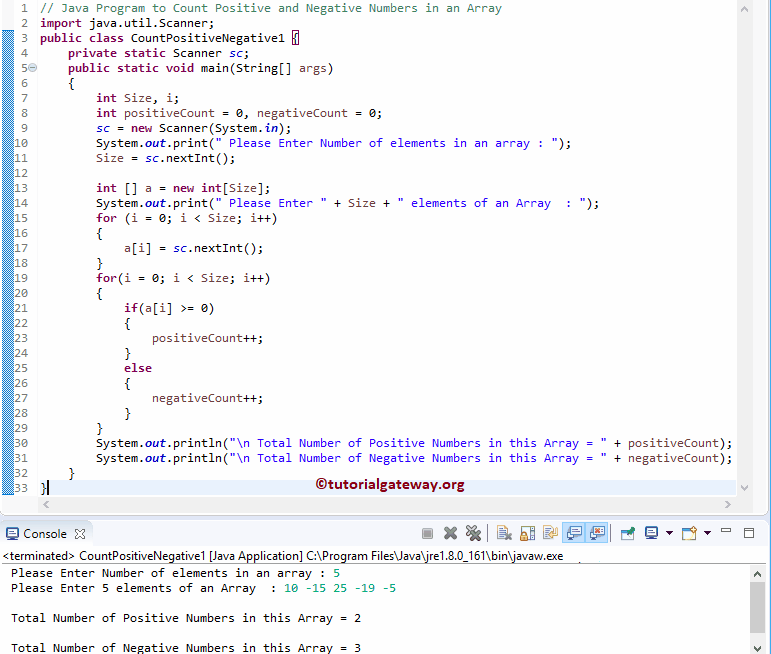771x654 pixels.
Task: Close the Console tab with X
Action: (x=80, y=534)
